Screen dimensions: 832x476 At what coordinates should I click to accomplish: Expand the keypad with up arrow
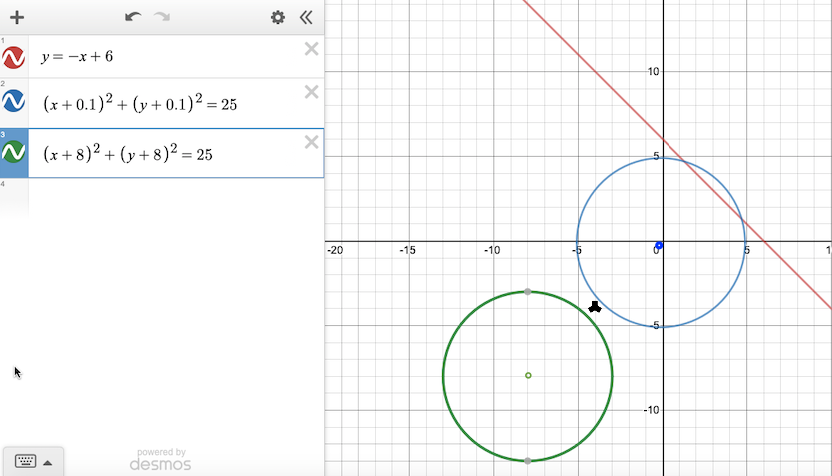[x=47, y=462]
